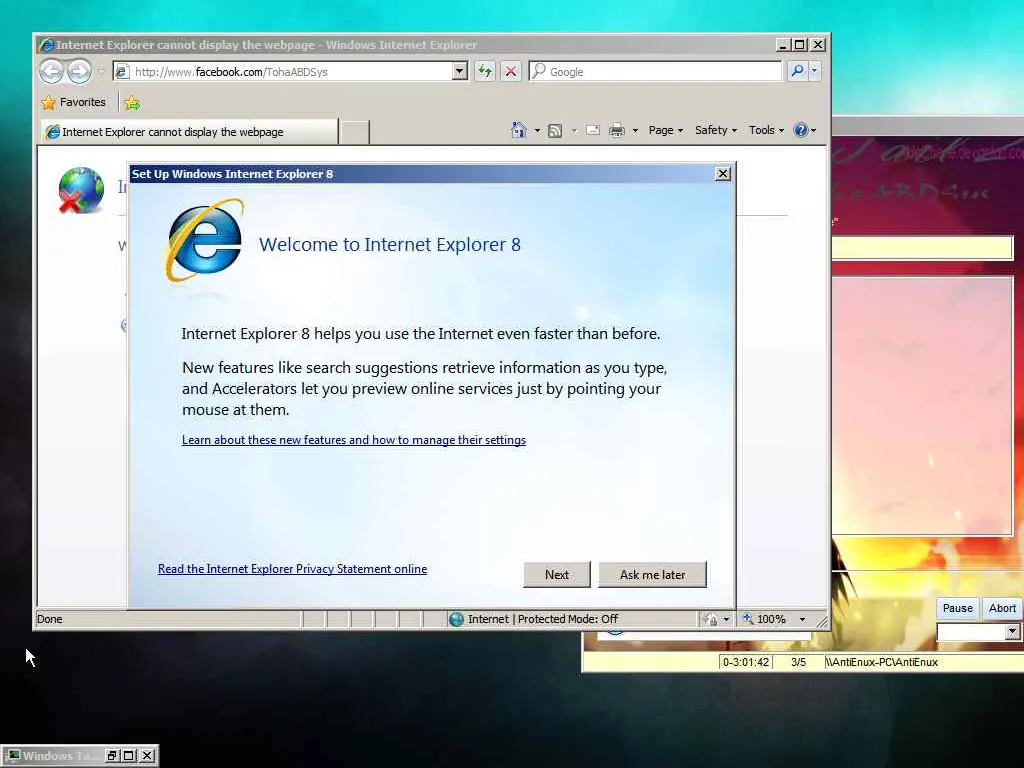Open the Page menu
This screenshot has width=1024, height=768.
[x=665, y=130]
